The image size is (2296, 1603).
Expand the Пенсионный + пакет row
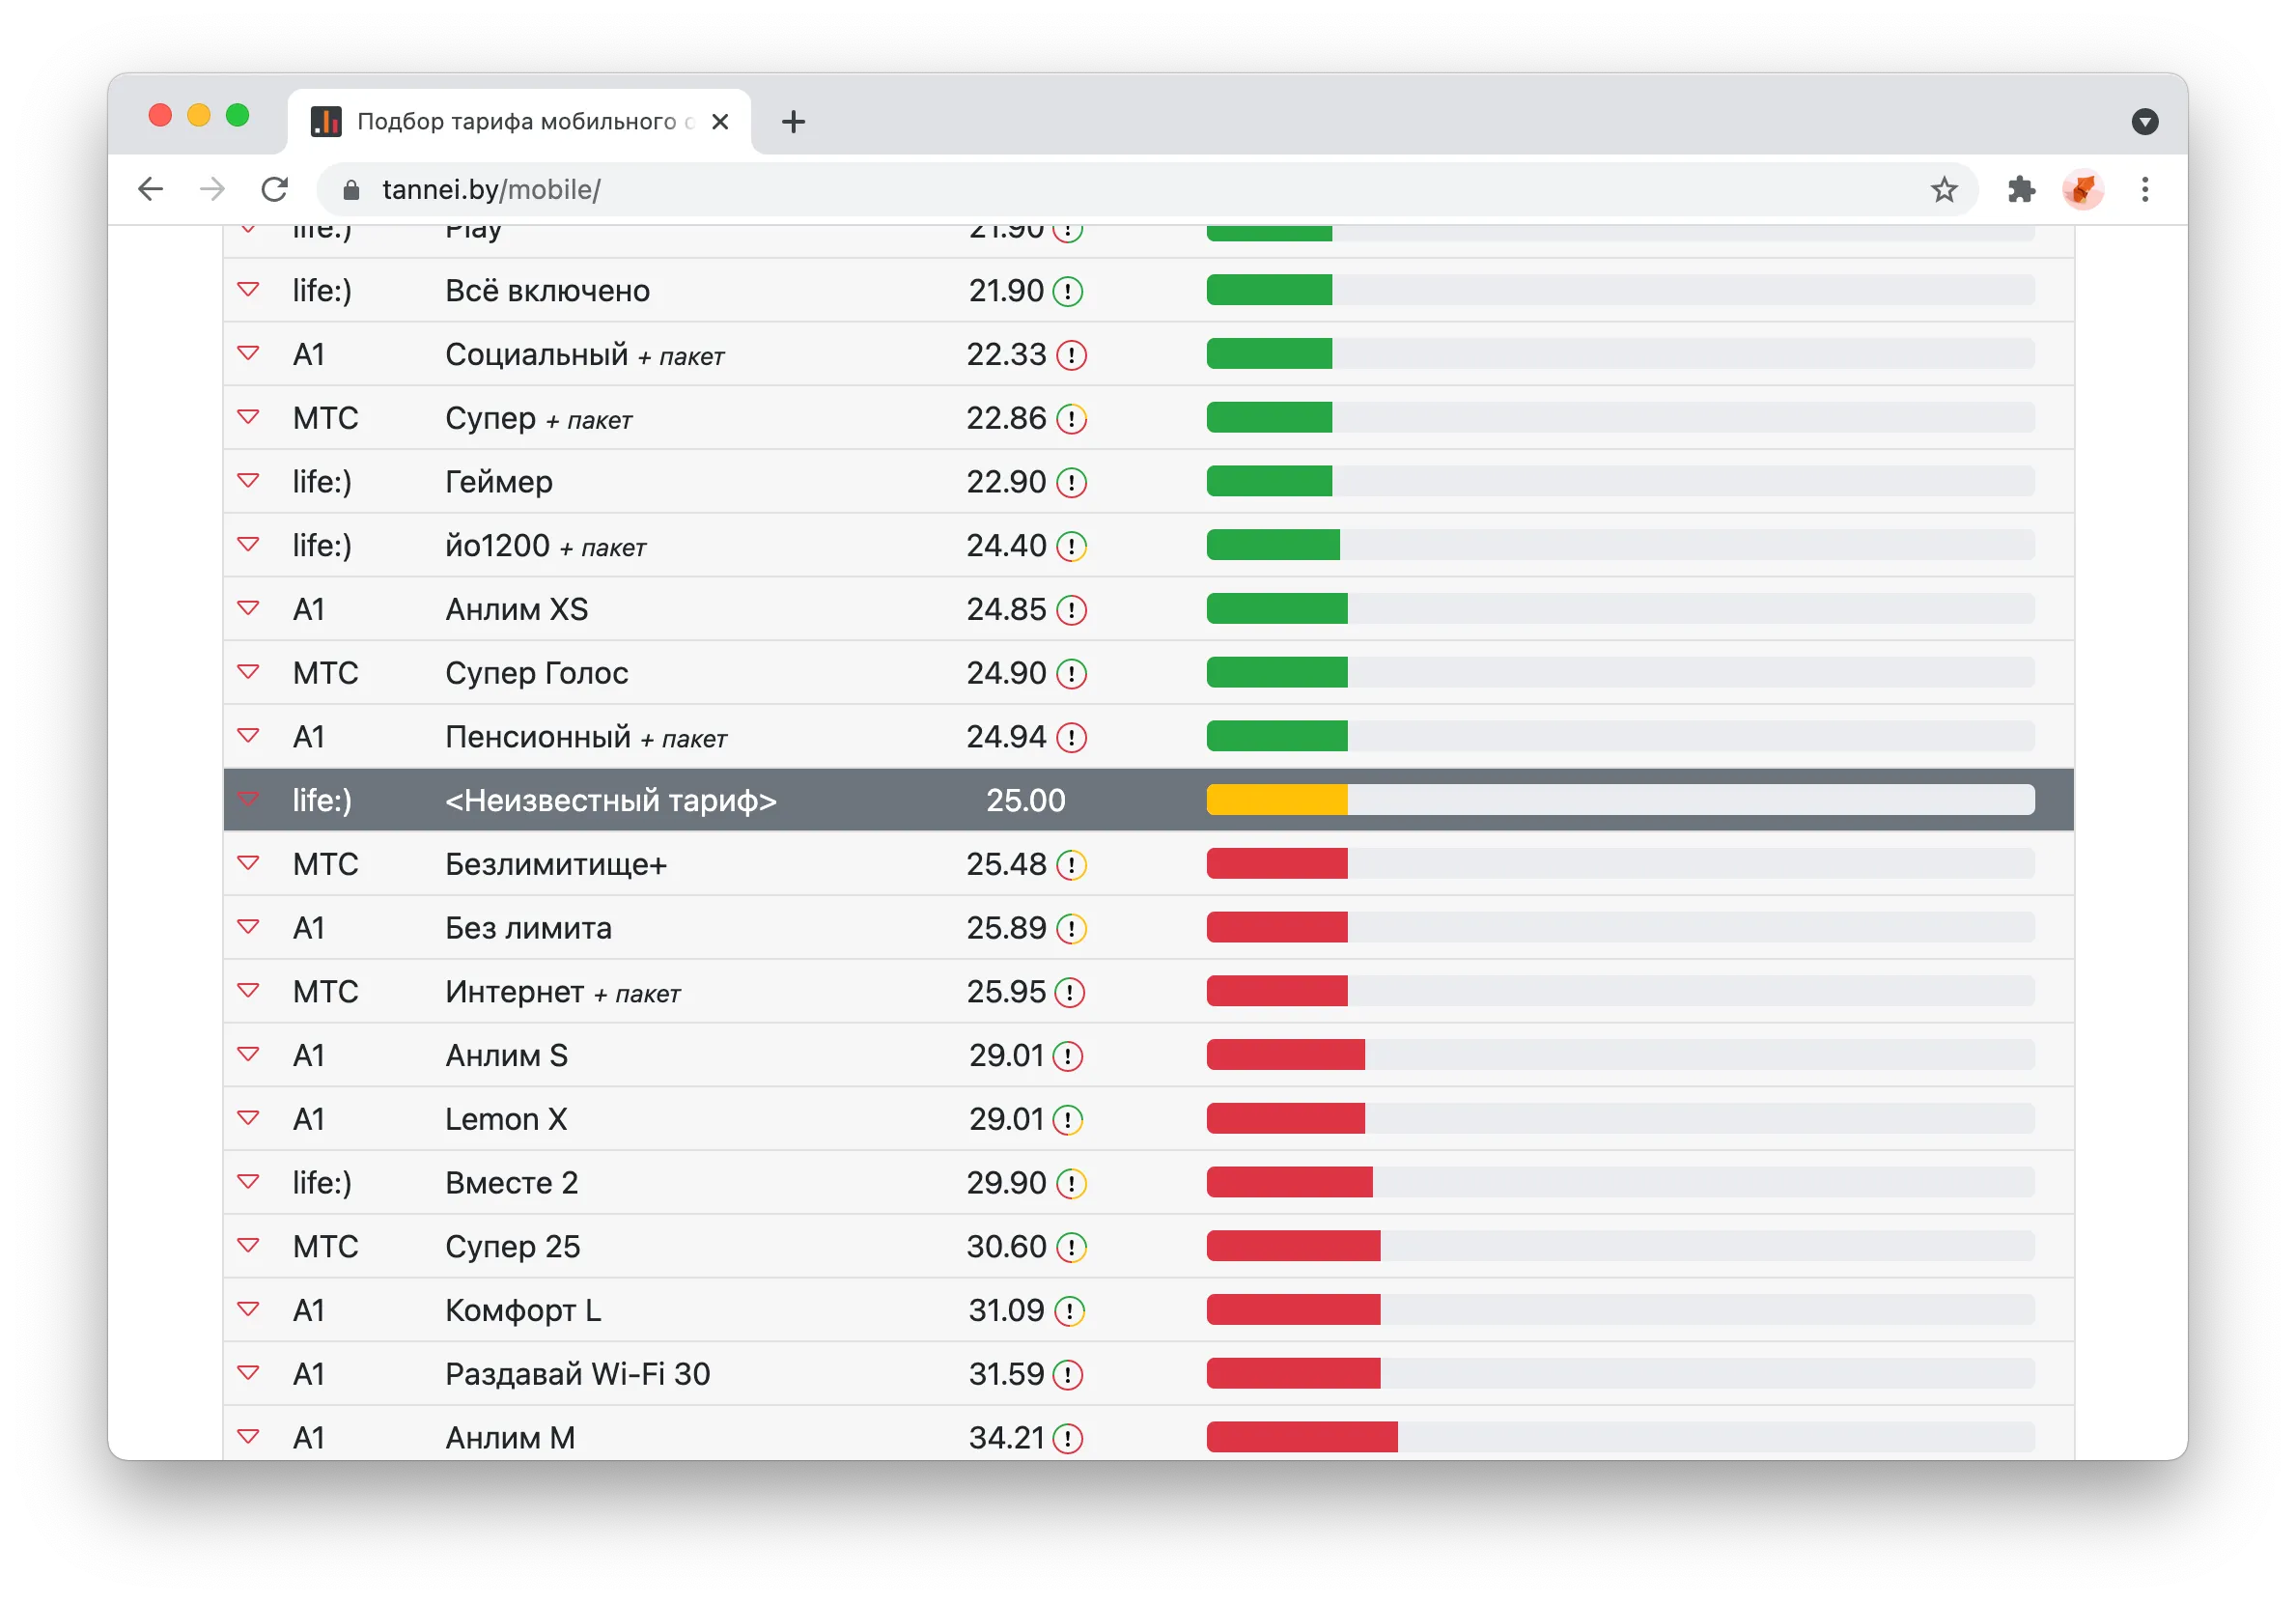[248, 736]
